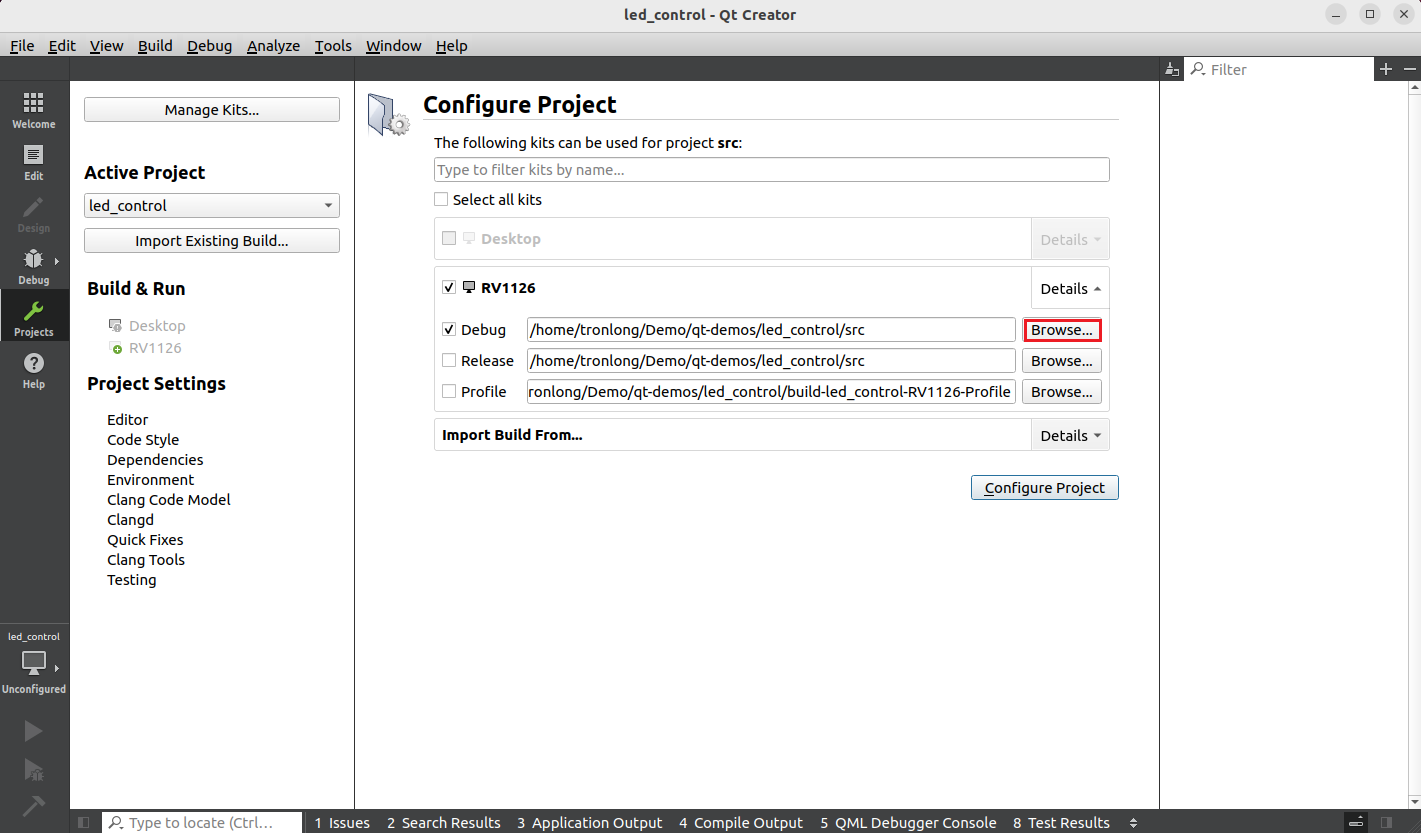Focus the Debug build path field
The width and height of the screenshot is (1421, 833).
771,330
